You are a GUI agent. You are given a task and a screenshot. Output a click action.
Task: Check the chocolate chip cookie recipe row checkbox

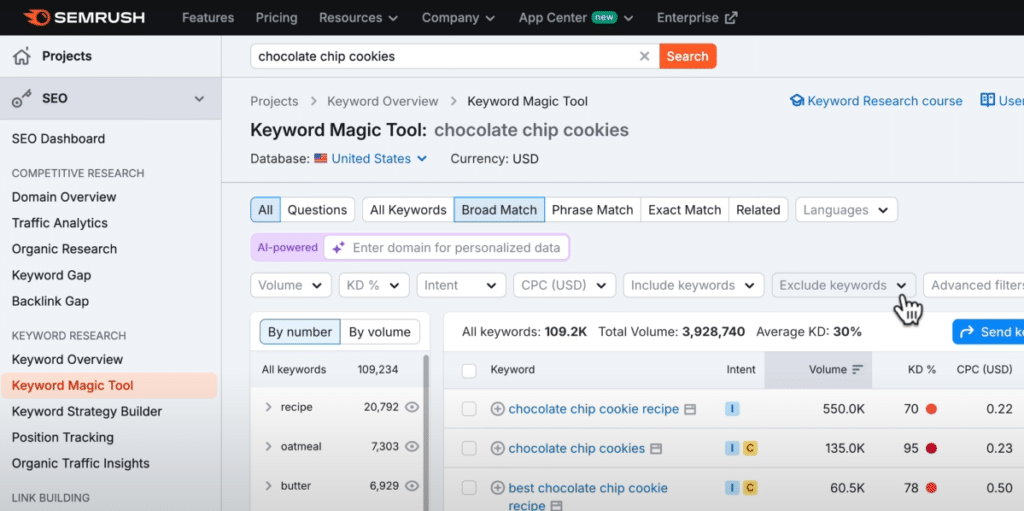click(x=469, y=409)
